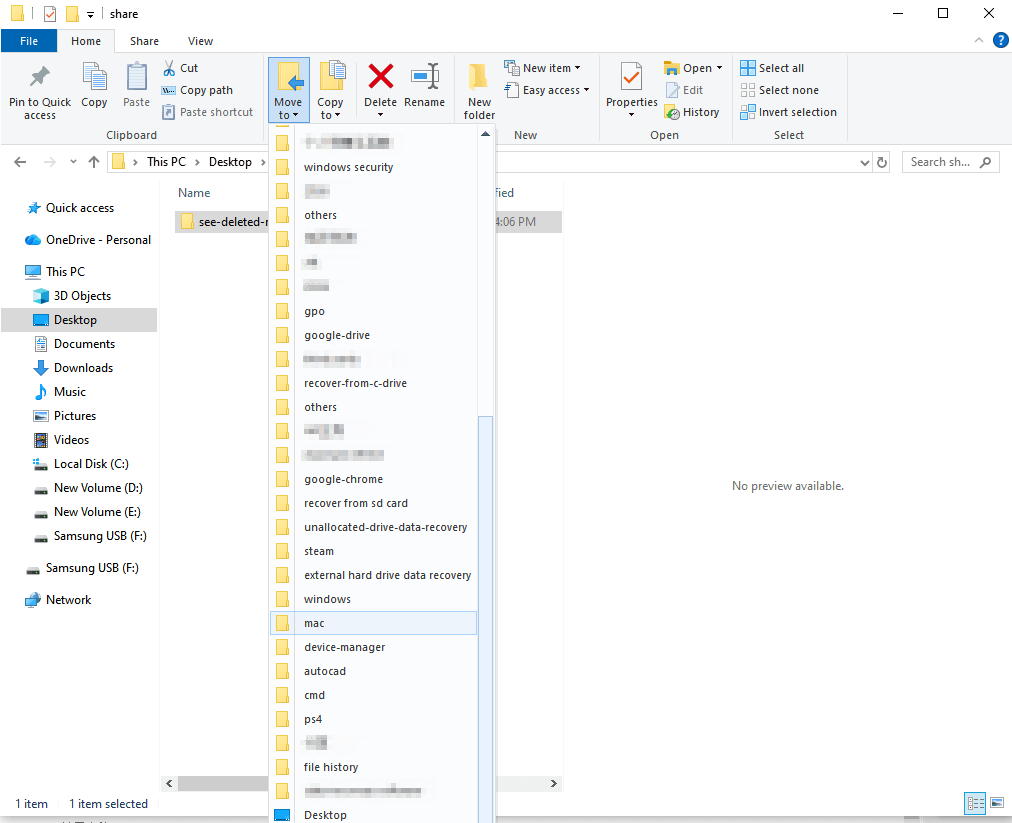Open the New item dropdown

(546, 68)
